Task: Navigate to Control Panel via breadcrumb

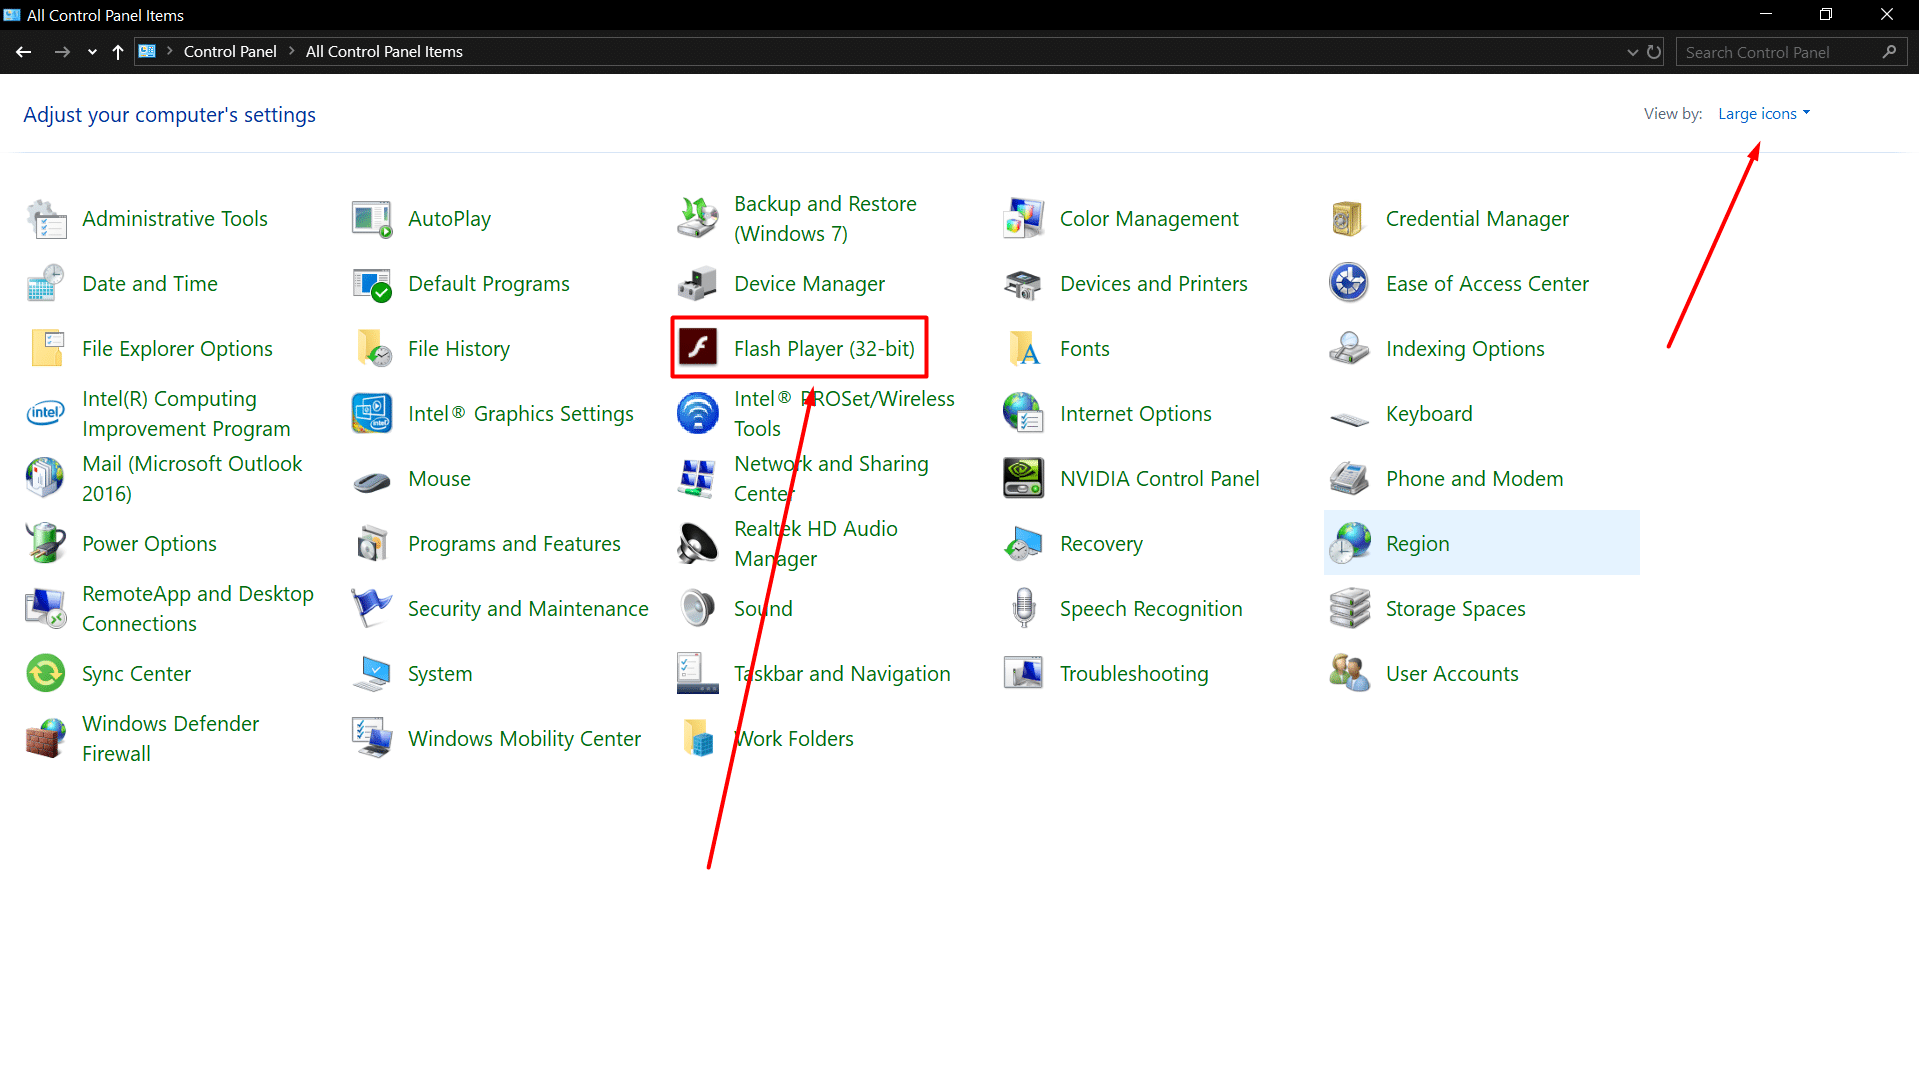Action: (230, 51)
